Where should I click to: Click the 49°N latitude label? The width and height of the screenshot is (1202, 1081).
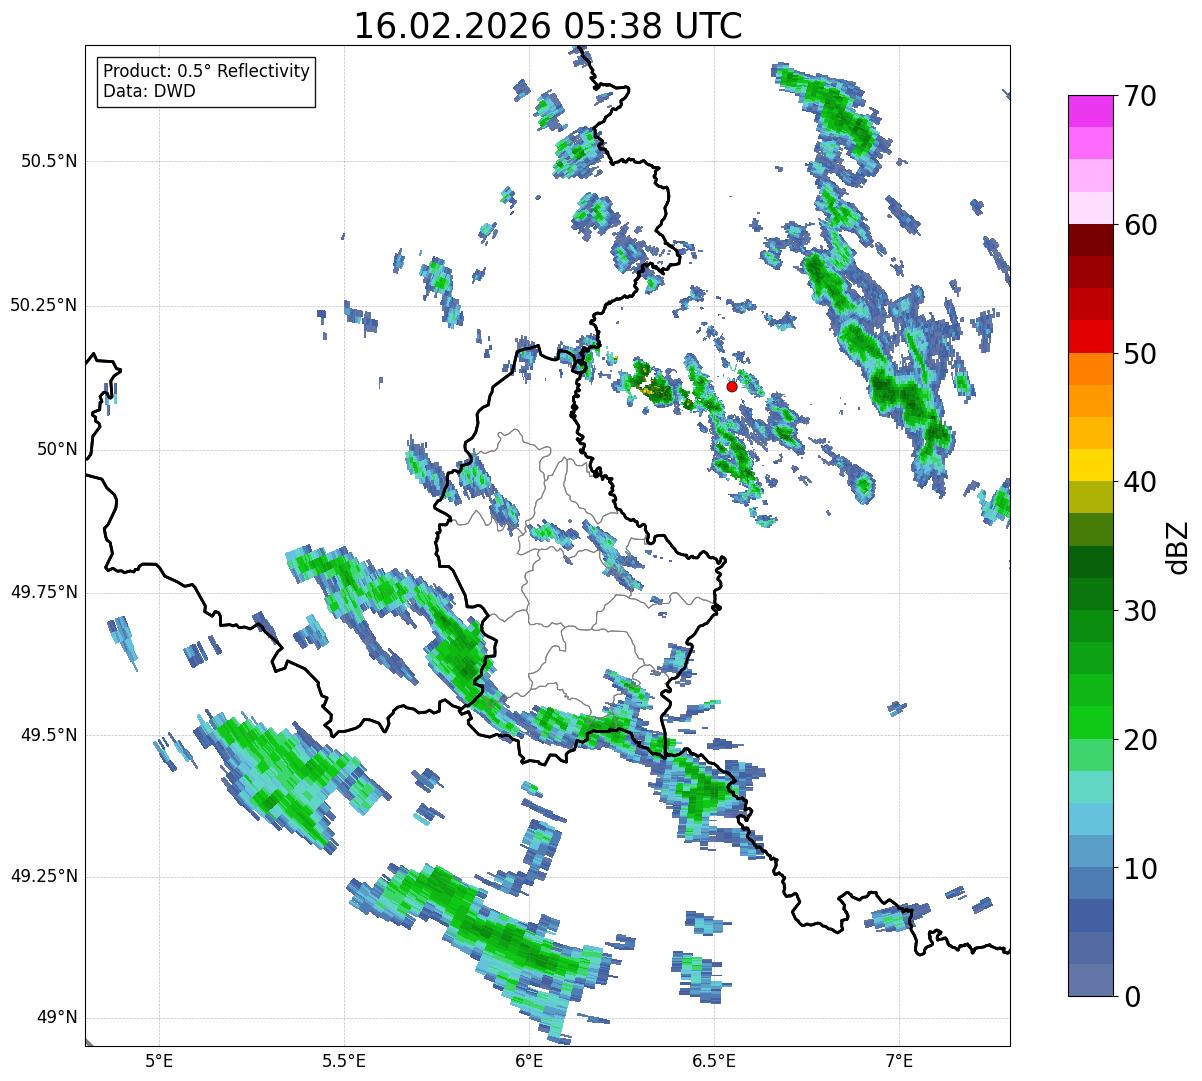click(x=57, y=1018)
